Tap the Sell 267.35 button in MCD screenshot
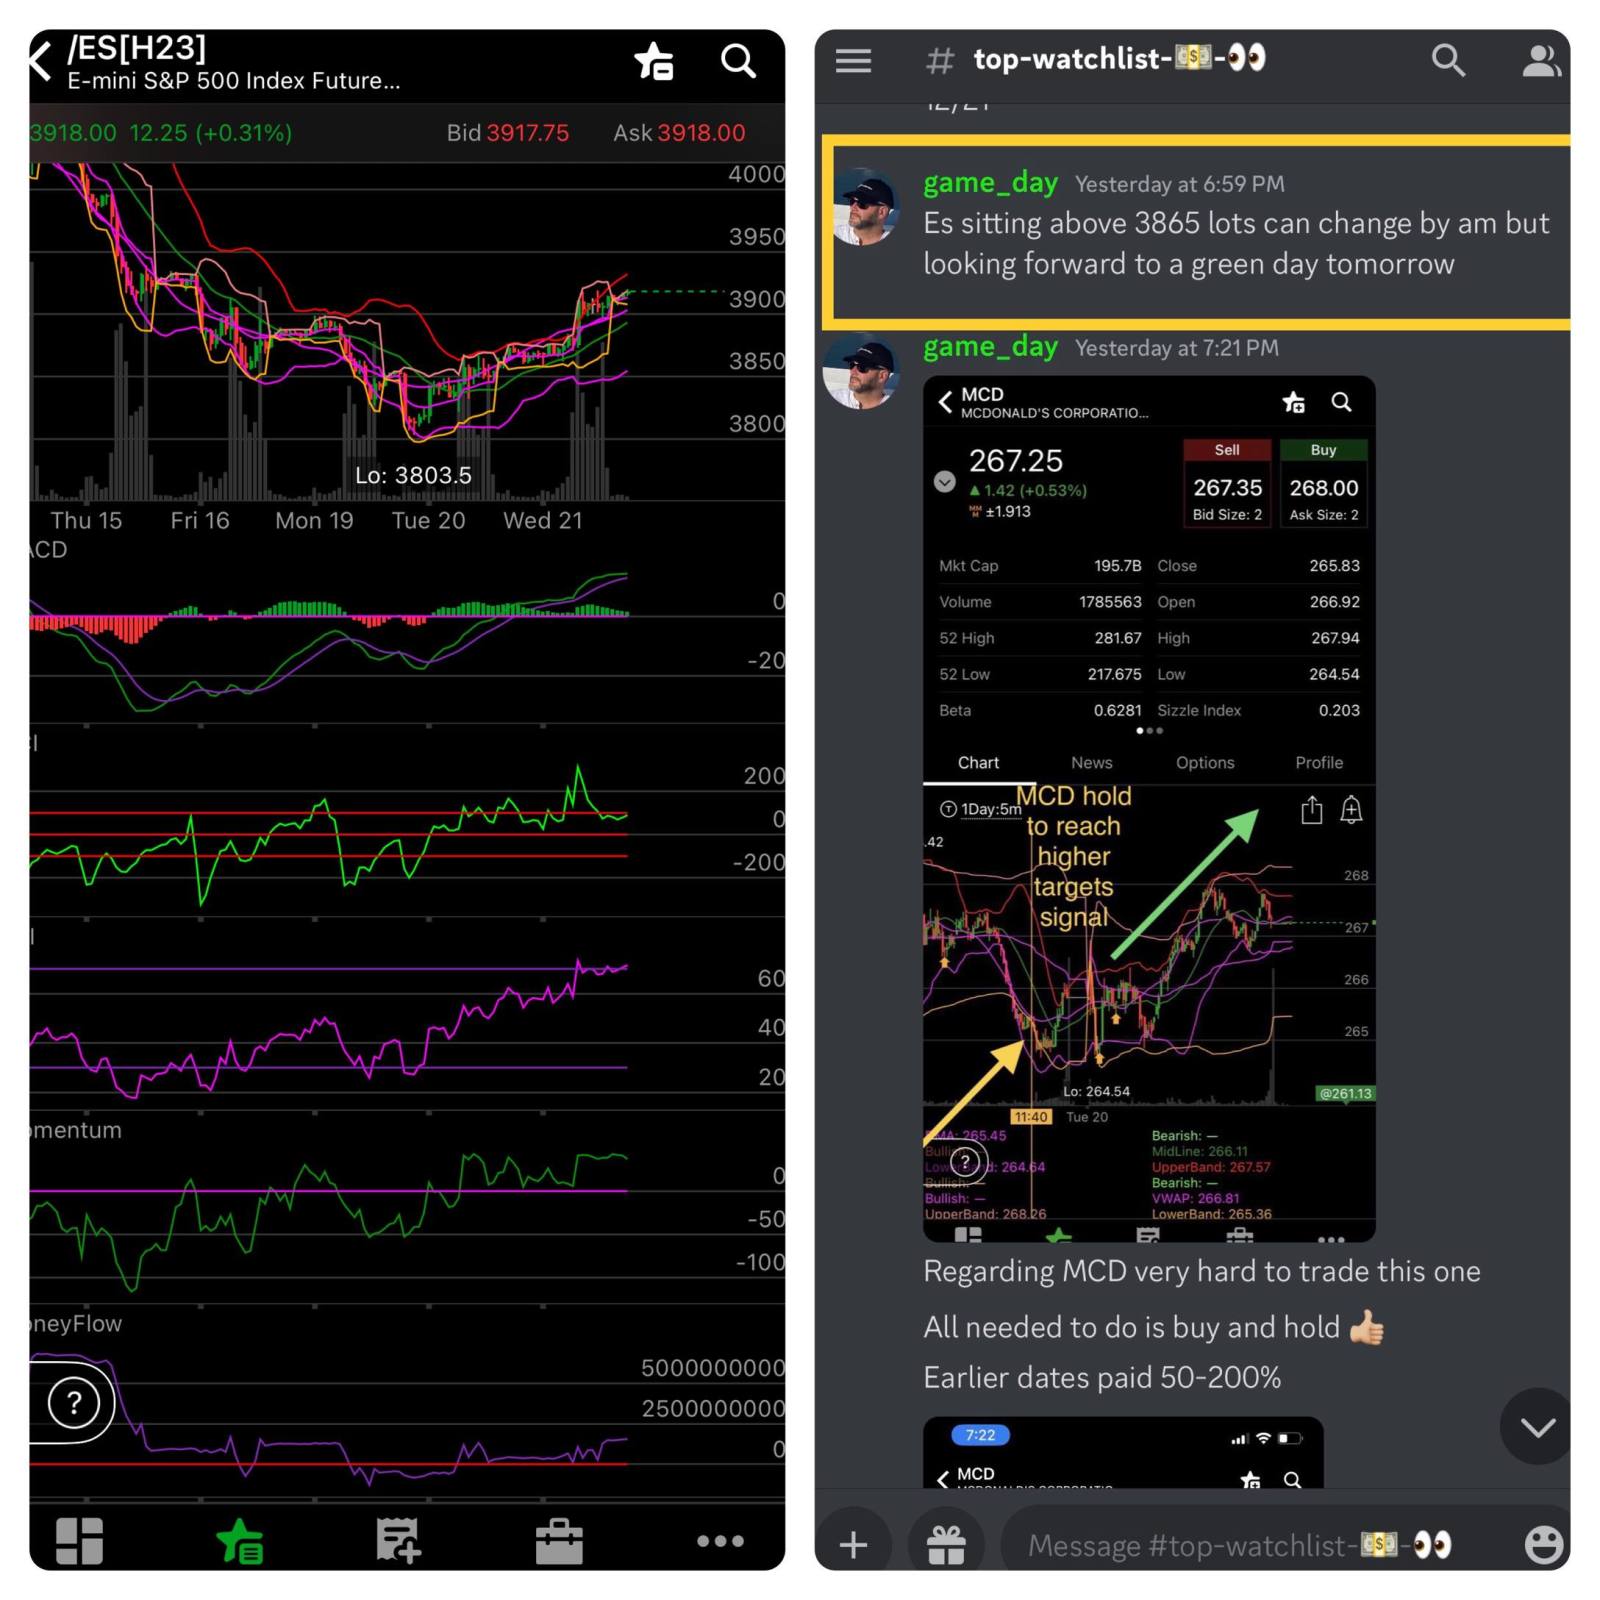This screenshot has width=1600, height=1600. point(1227,484)
